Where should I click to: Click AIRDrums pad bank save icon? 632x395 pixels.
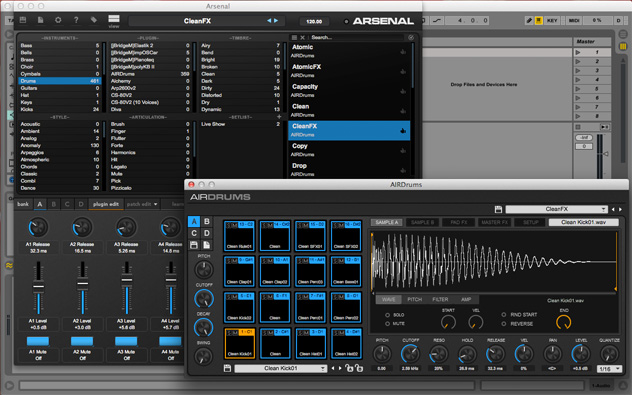tap(194, 245)
